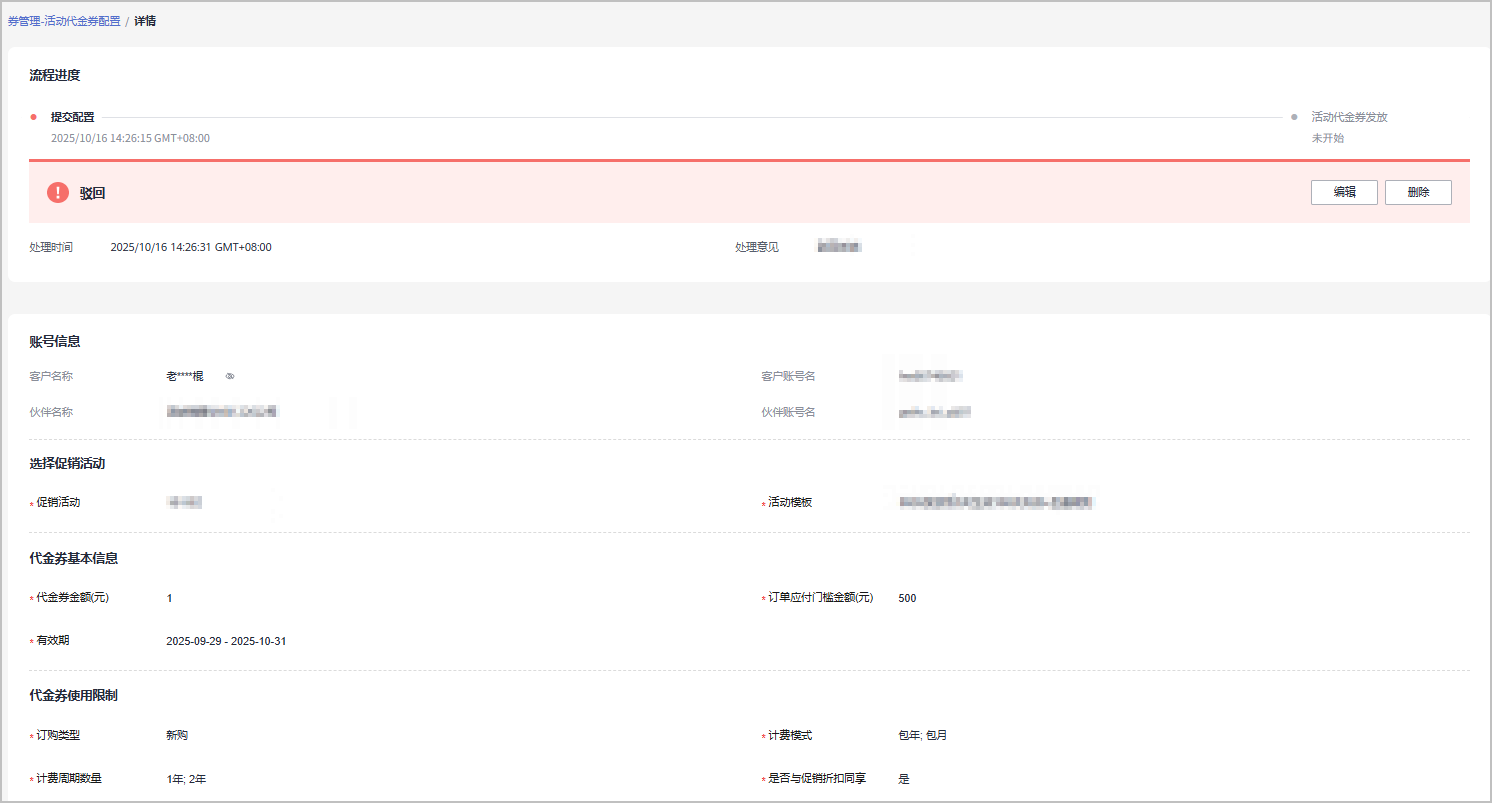Reveal the masked customer name with eye icon
The height and width of the screenshot is (803, 1492).
click(x=230, y=377)
